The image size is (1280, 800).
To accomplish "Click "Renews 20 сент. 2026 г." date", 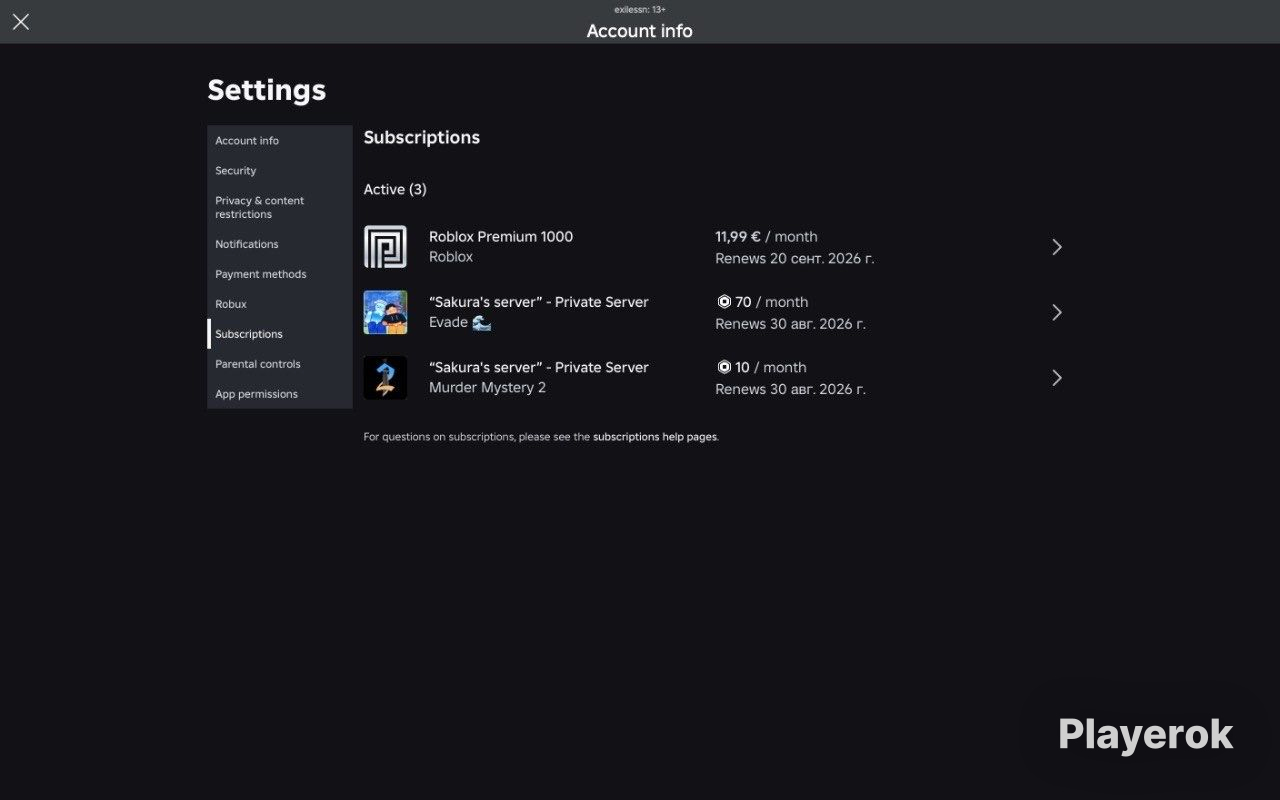I will 795,258.
